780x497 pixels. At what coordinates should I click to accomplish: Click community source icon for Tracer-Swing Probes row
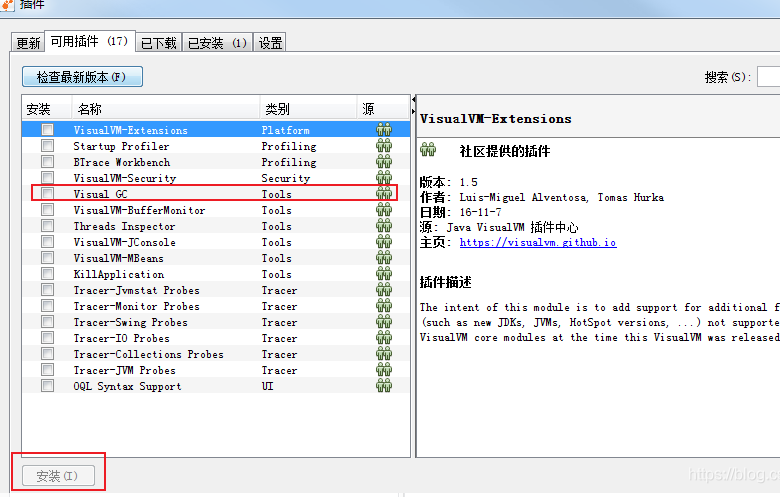384,322
